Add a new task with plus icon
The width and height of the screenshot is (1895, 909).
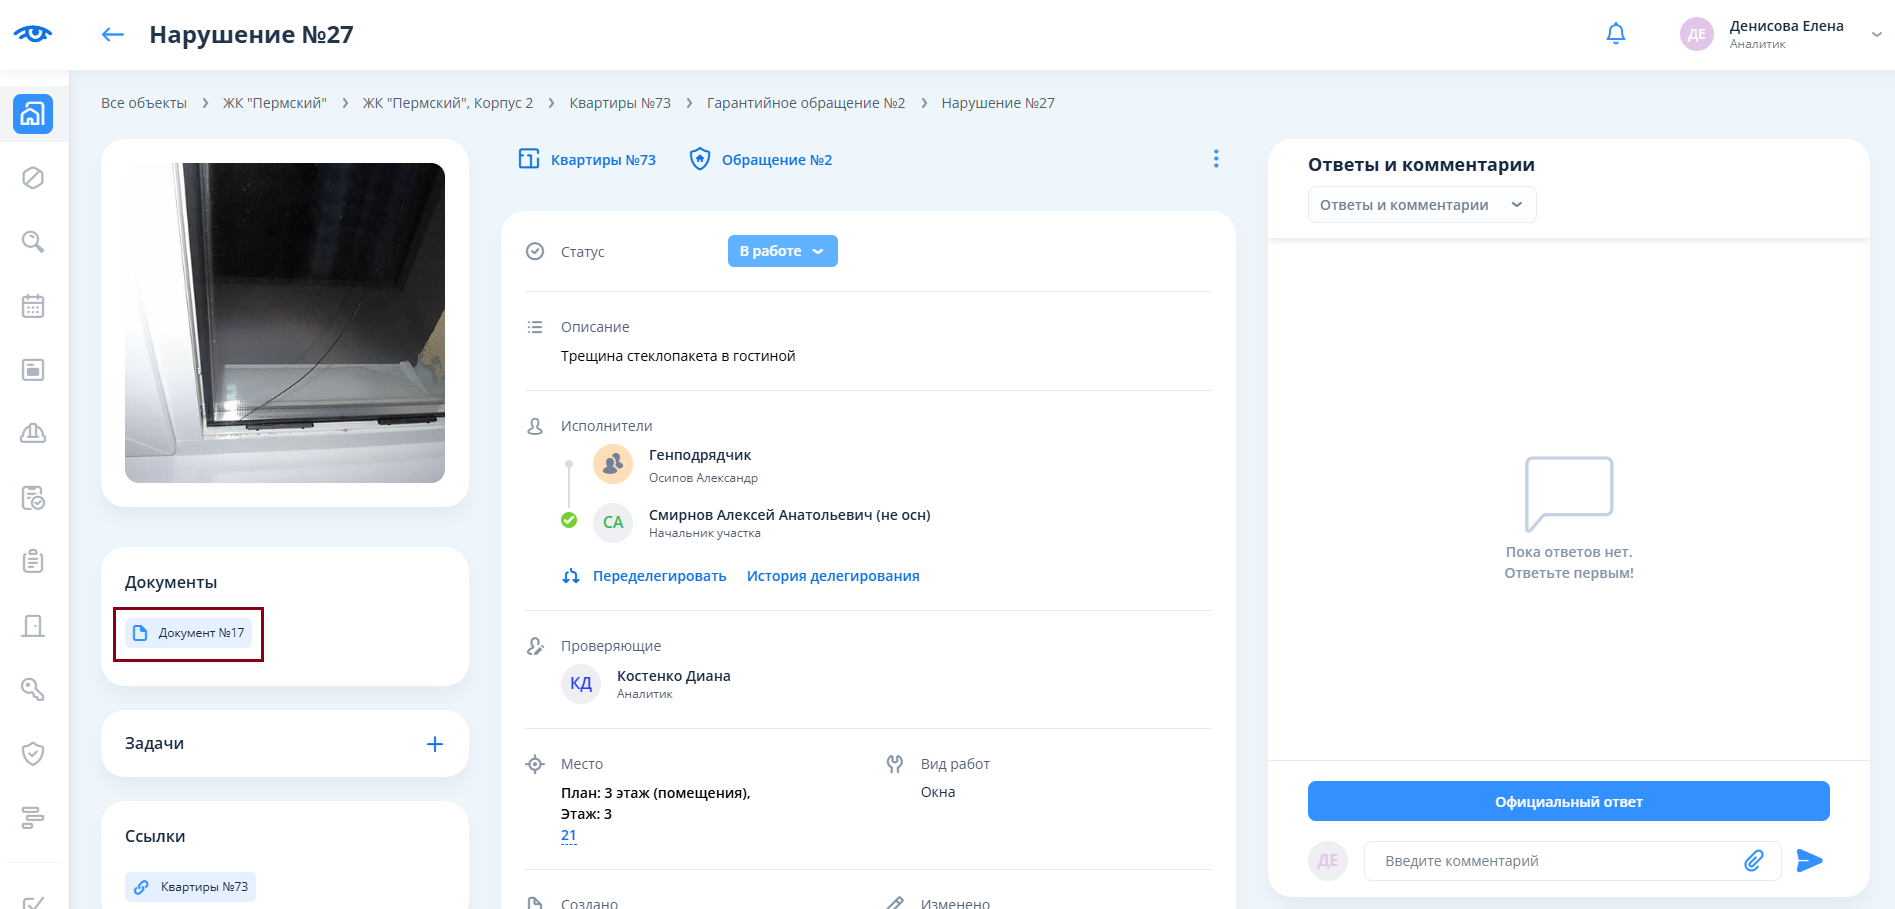tap(435, 744)
